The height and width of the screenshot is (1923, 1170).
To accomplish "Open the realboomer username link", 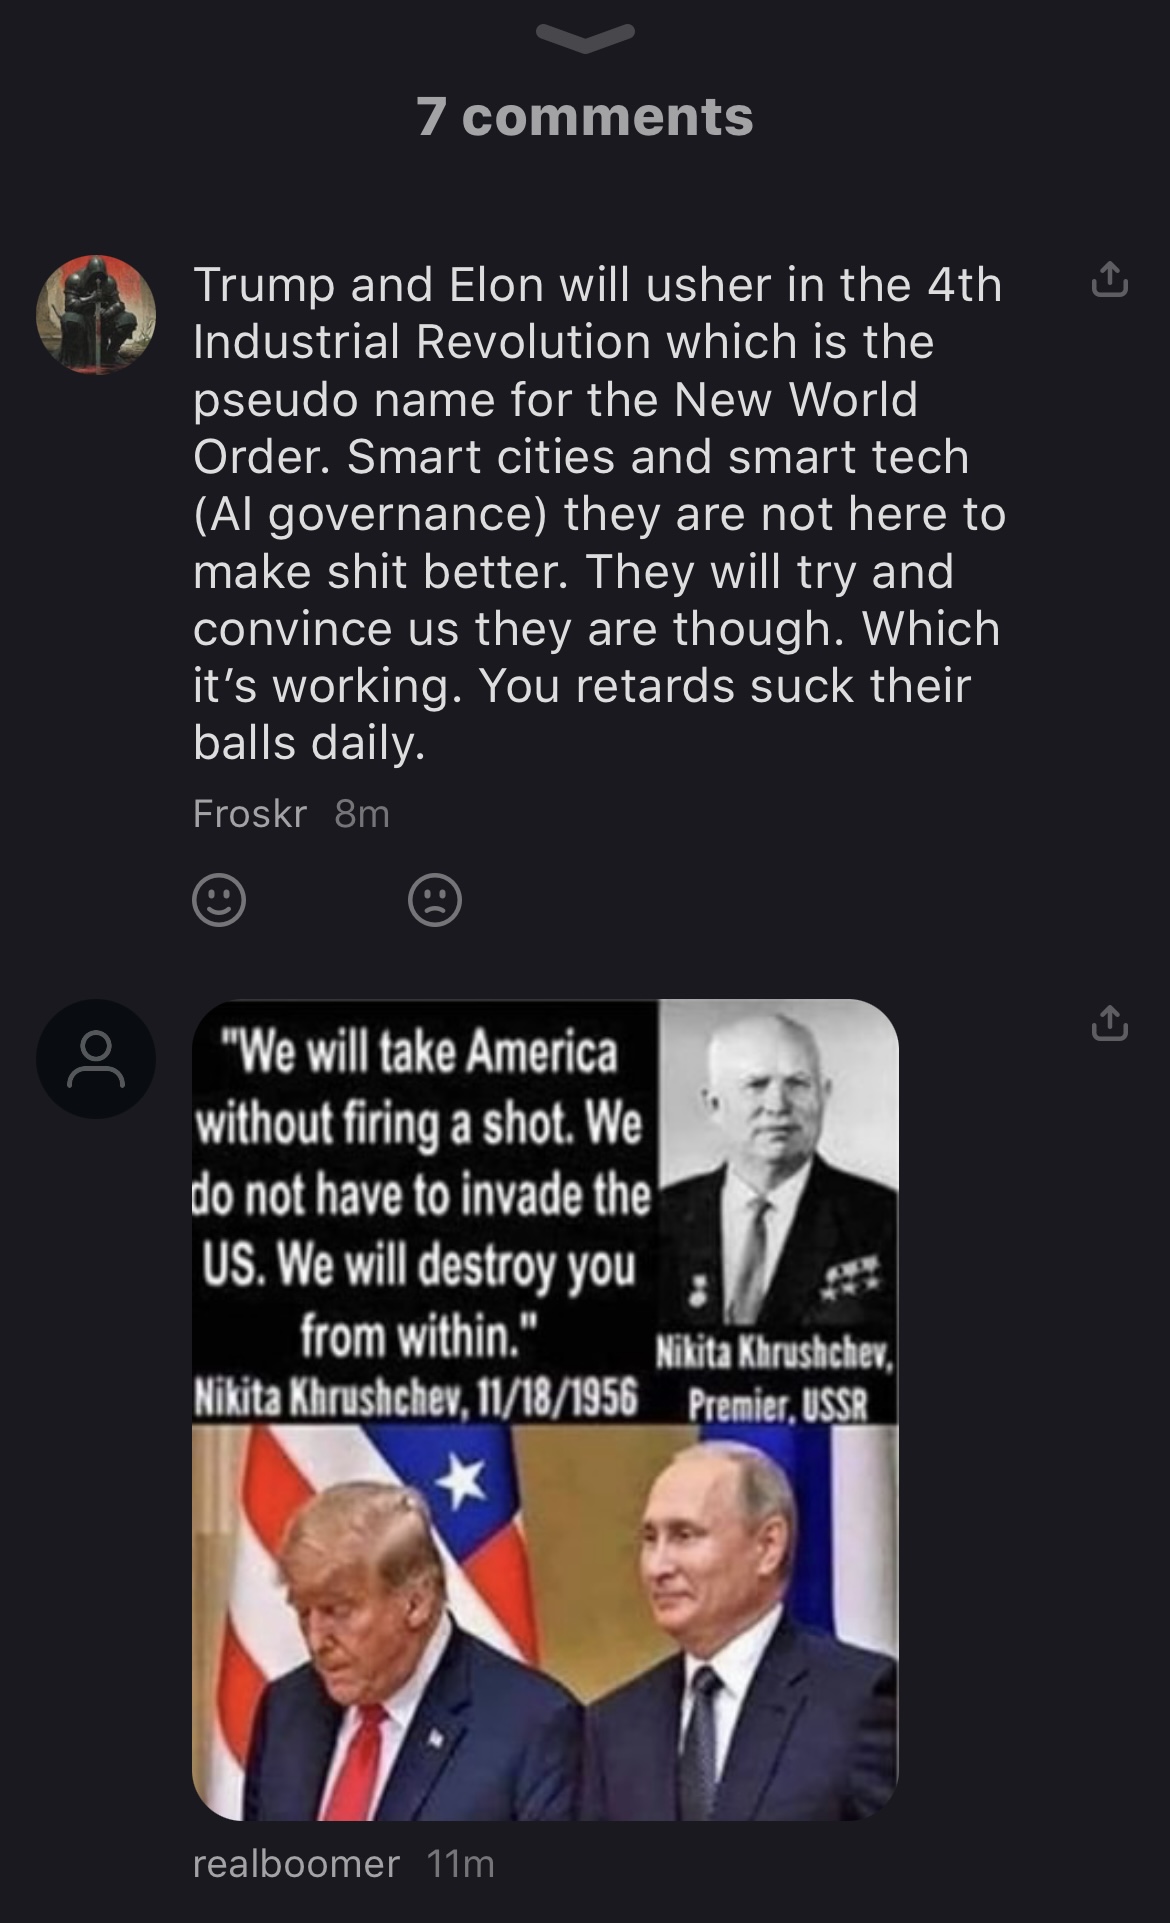I will click(296, 1864).
